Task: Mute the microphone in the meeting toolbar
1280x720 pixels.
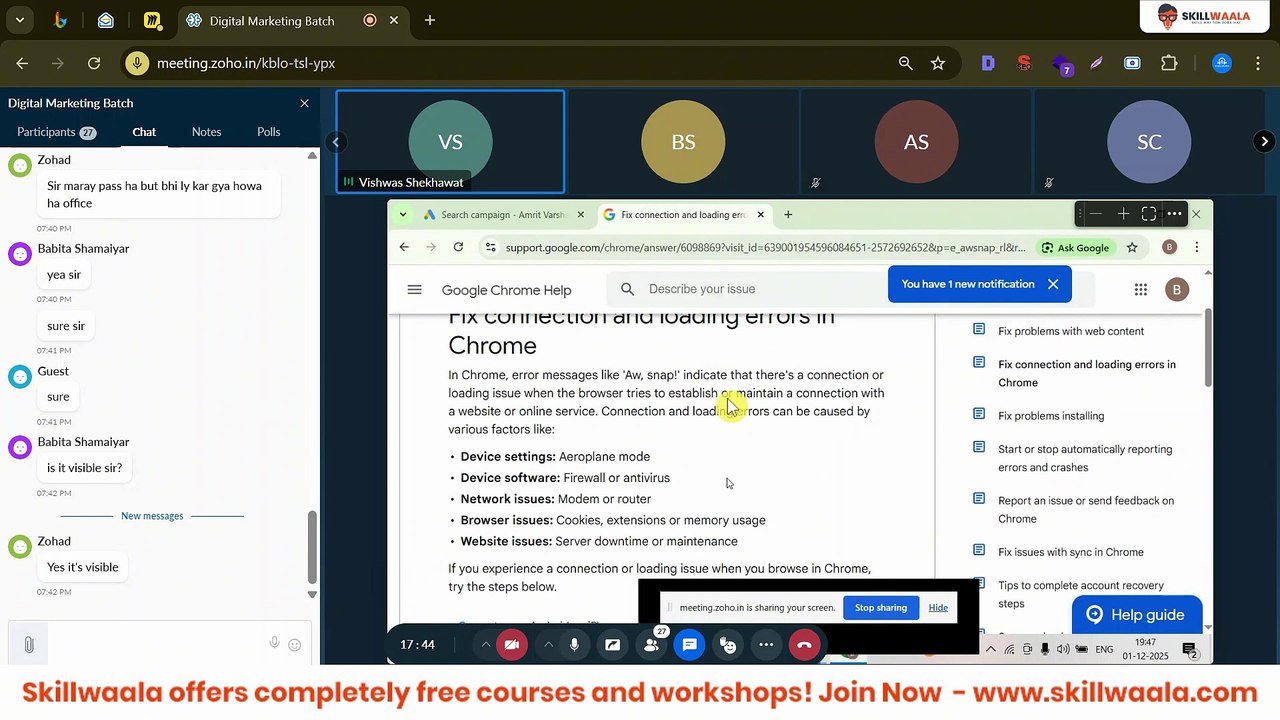Action: (574, 645)
